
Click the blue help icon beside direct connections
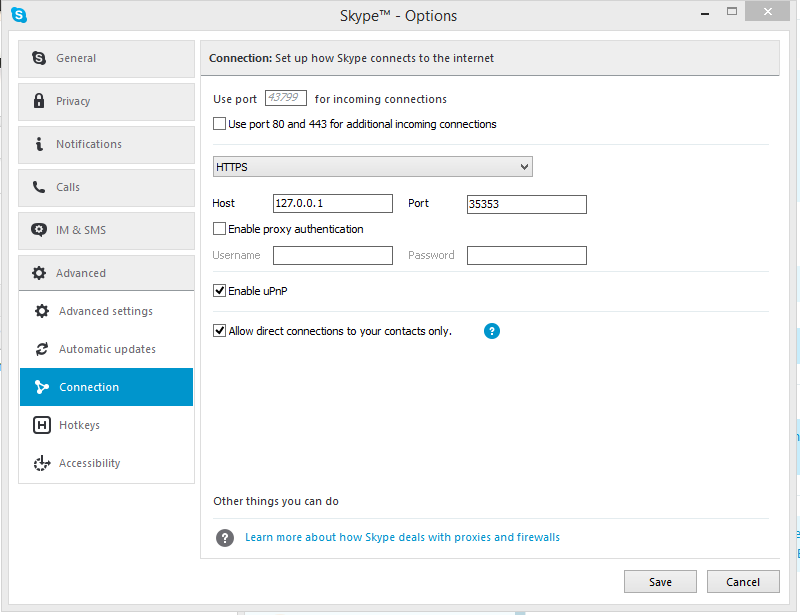492,331
